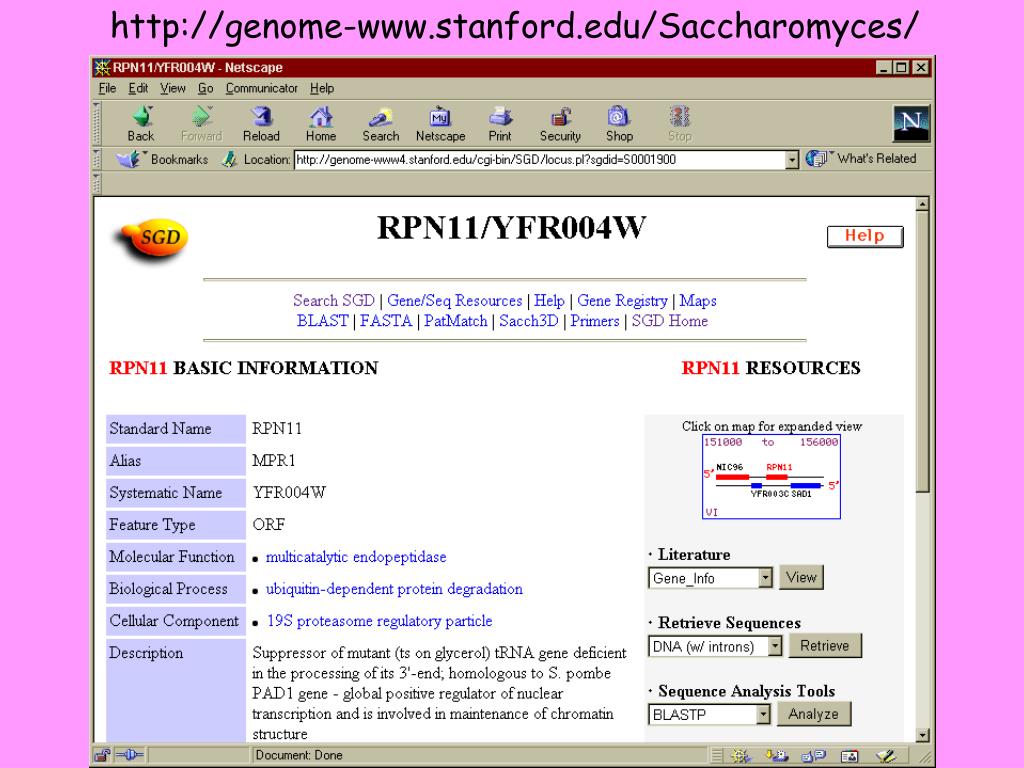Click the Netscape N logo
Viewport: 1024px width, 768px height.
(x=911, y=123)
